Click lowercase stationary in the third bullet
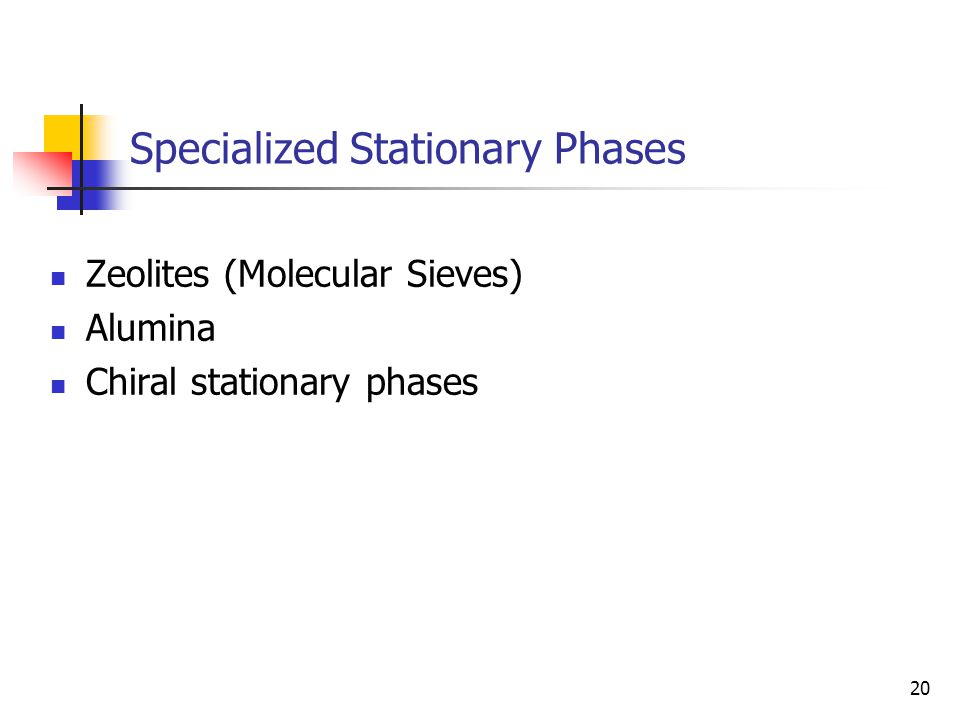The image size is (960, 720). click(270, 384)
